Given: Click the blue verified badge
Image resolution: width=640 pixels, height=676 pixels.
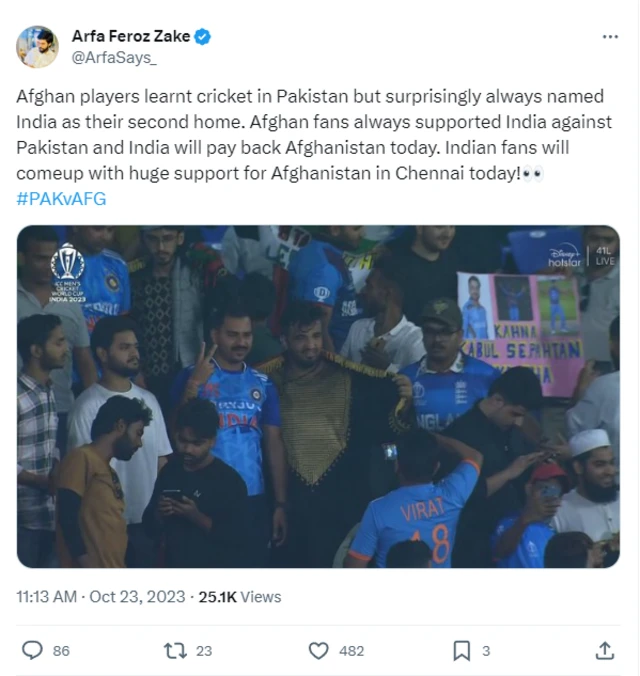Looking at the screenshot, I should [202, 37].
